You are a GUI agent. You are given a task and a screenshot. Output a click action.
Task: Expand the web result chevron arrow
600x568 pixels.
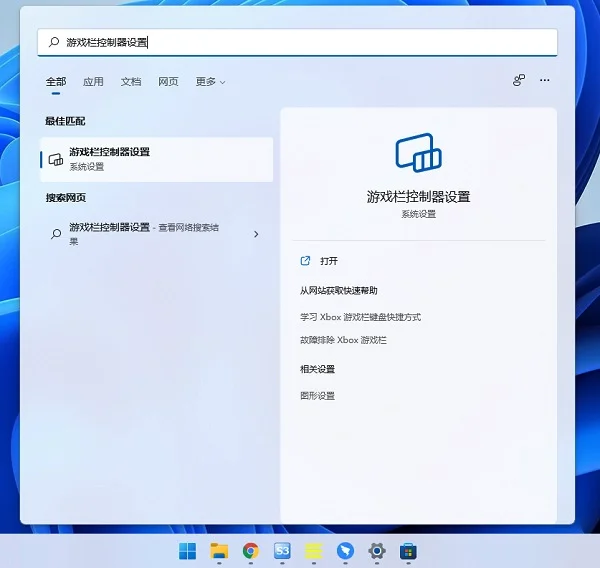coord(256,234)
